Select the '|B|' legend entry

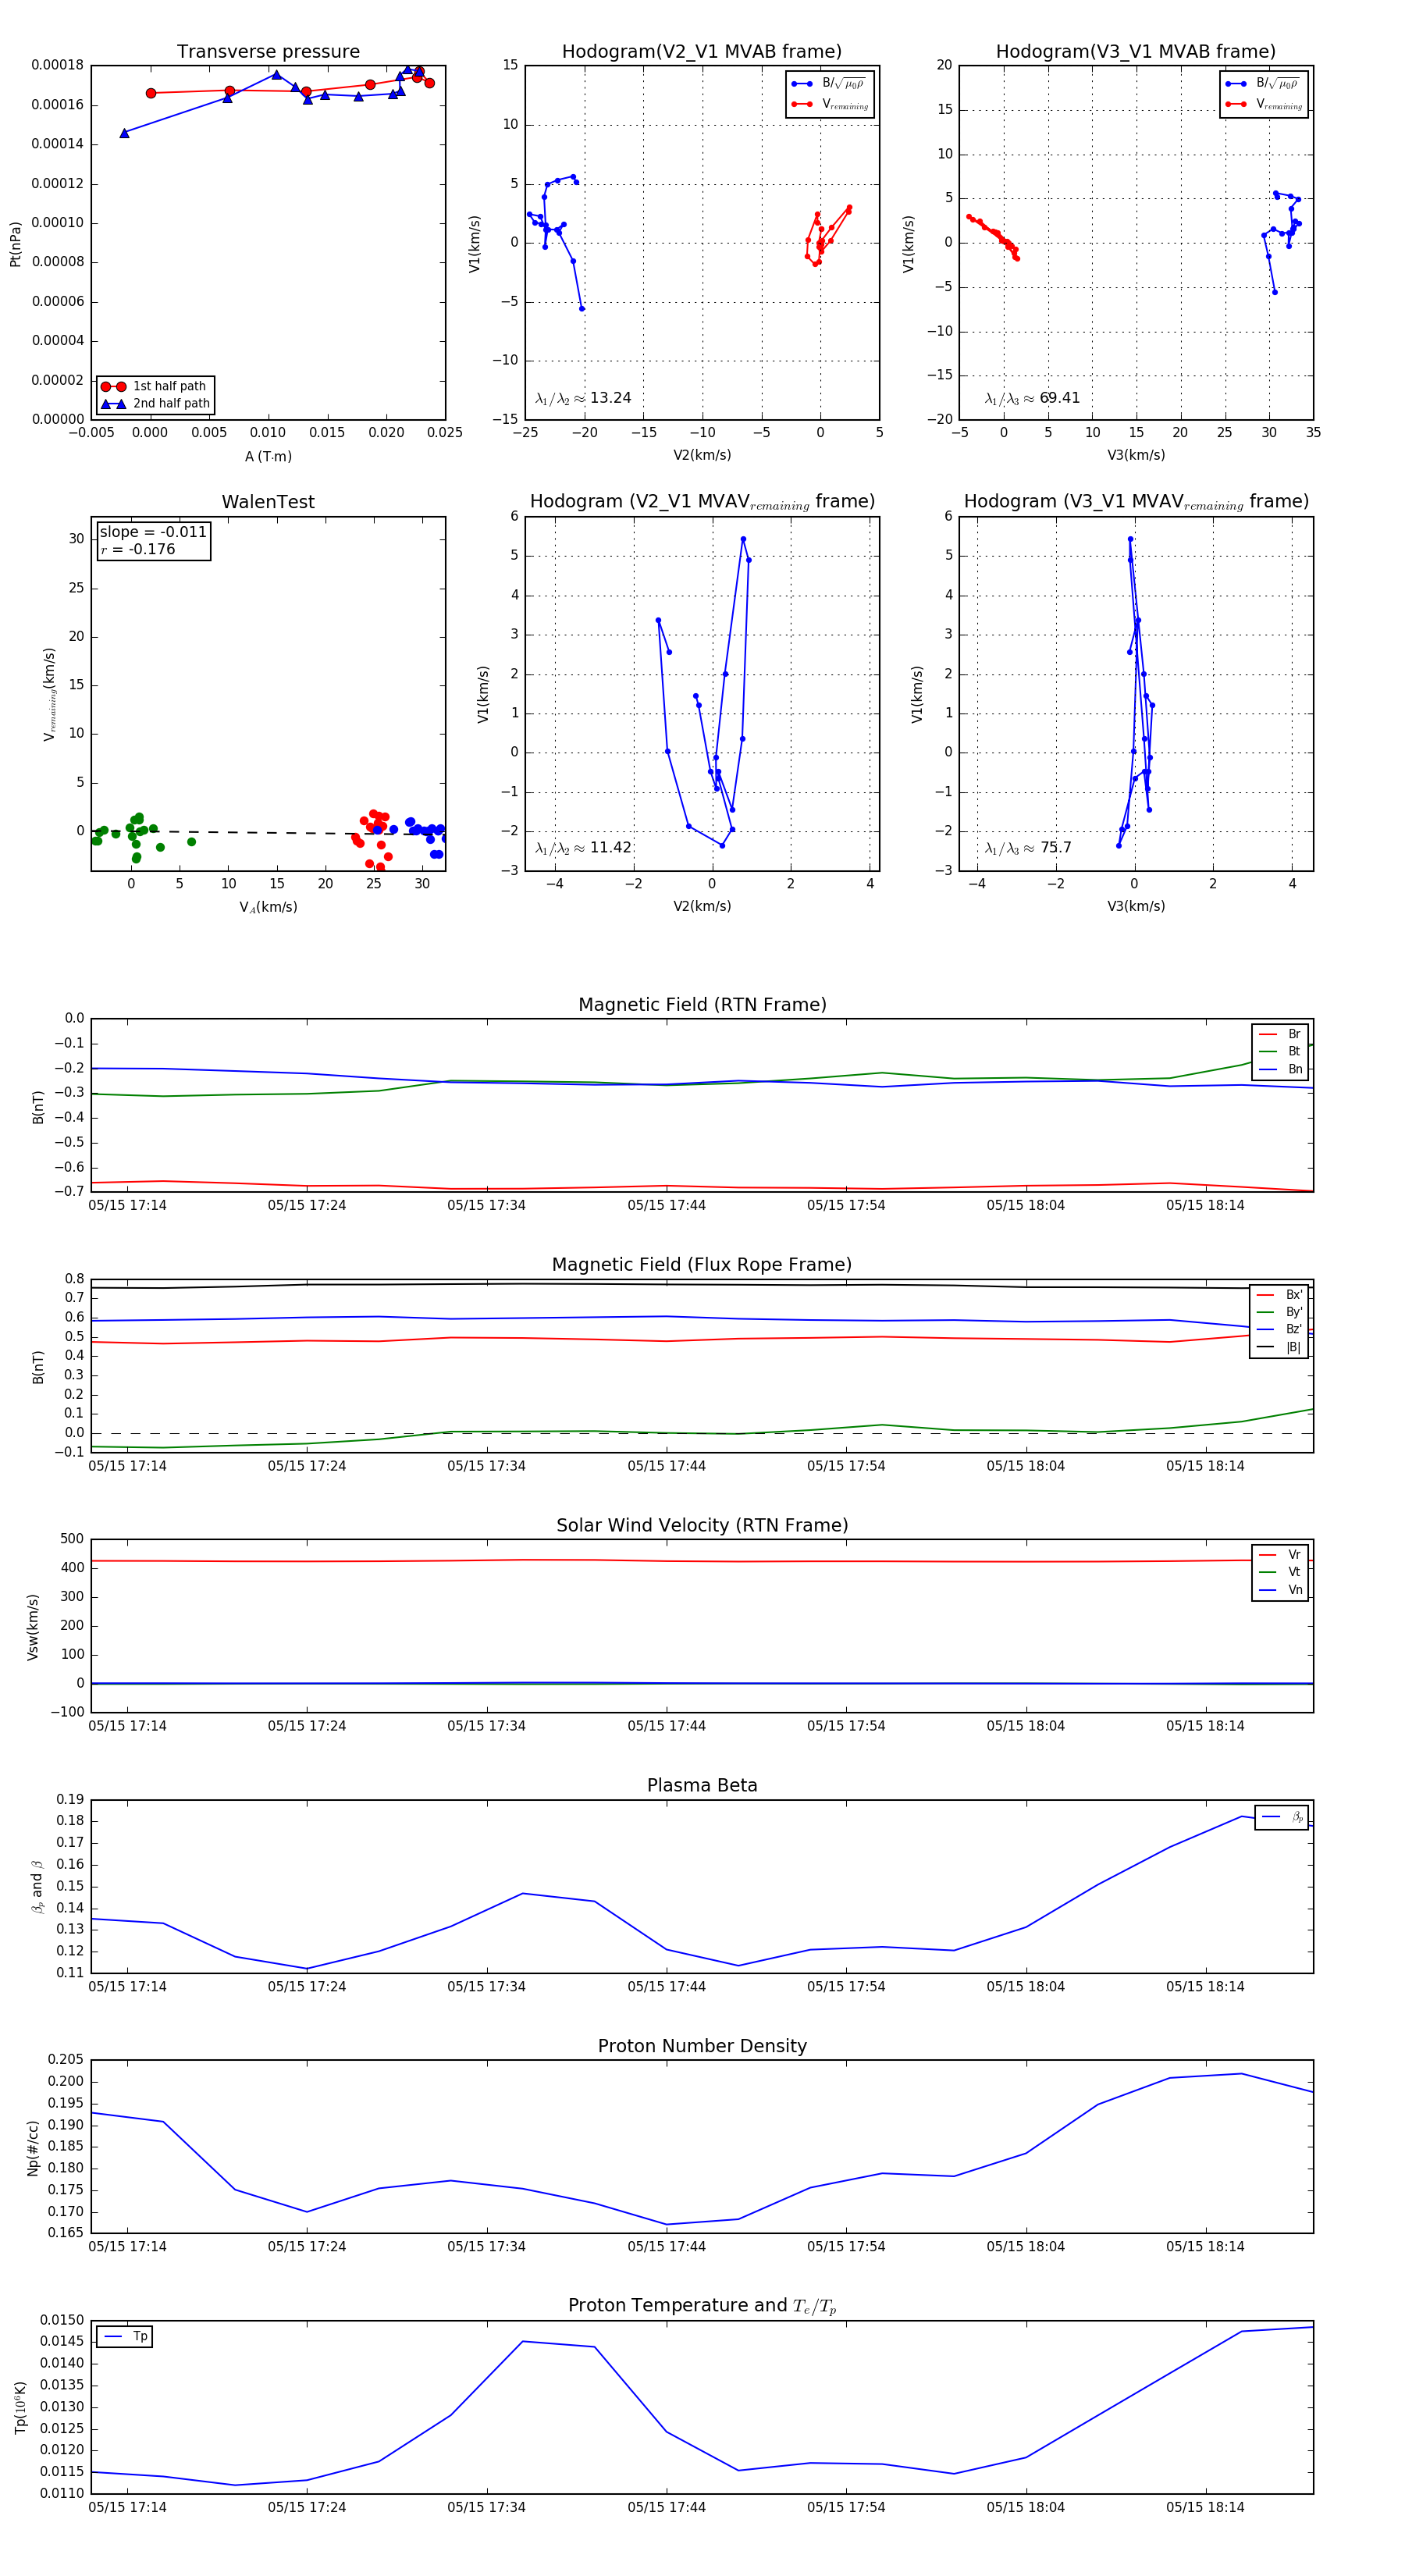1279,1347
